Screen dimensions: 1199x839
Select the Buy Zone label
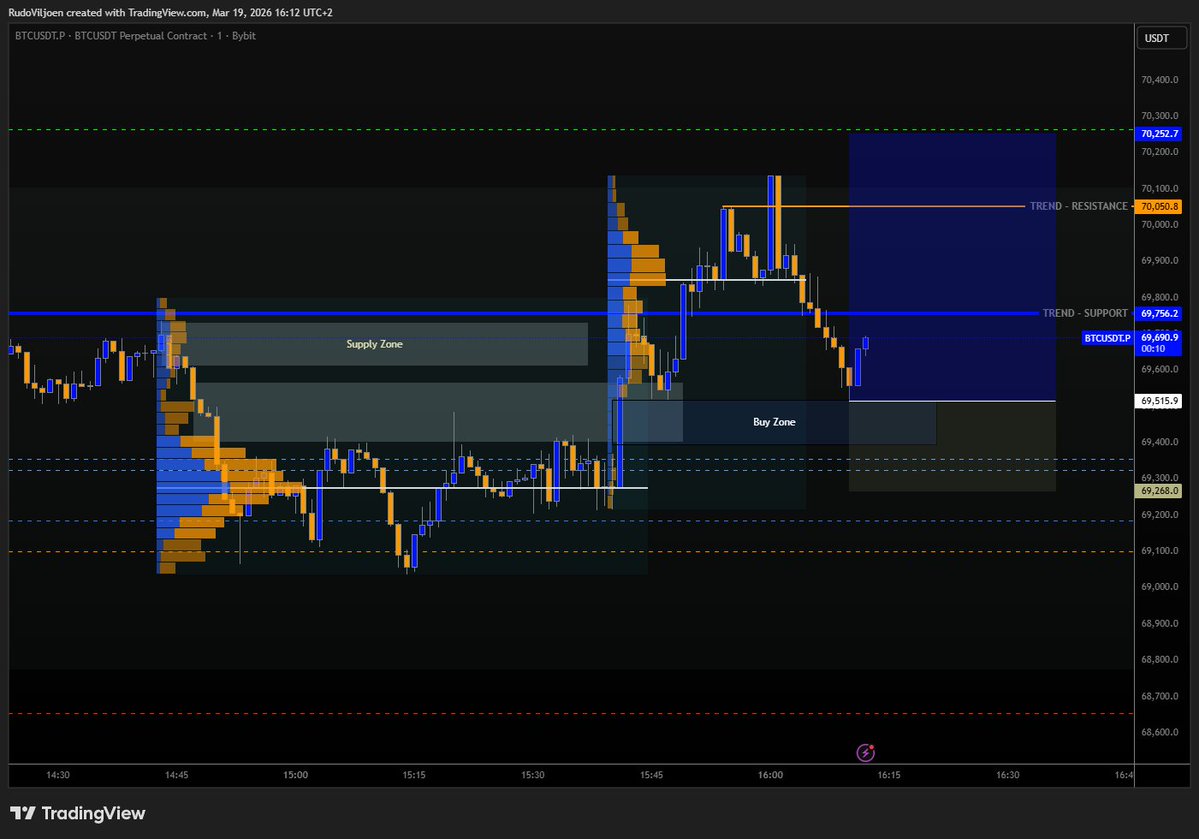774,422
